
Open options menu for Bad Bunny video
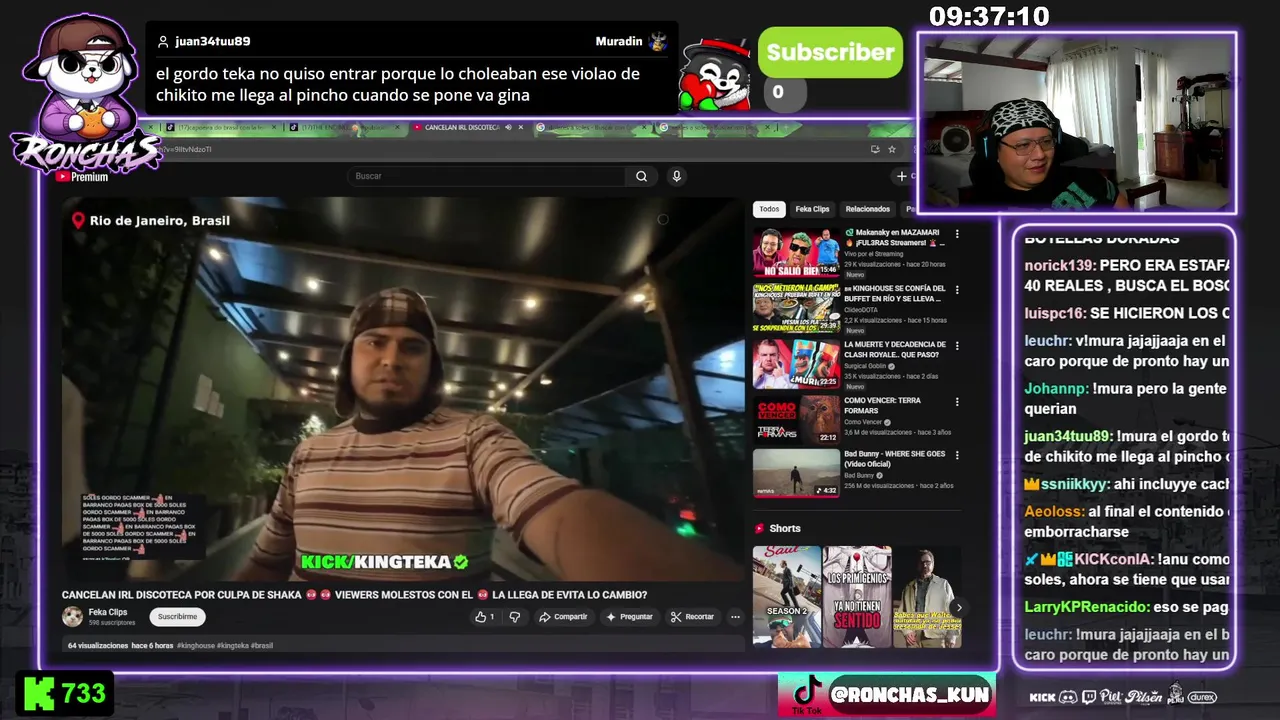957,455
